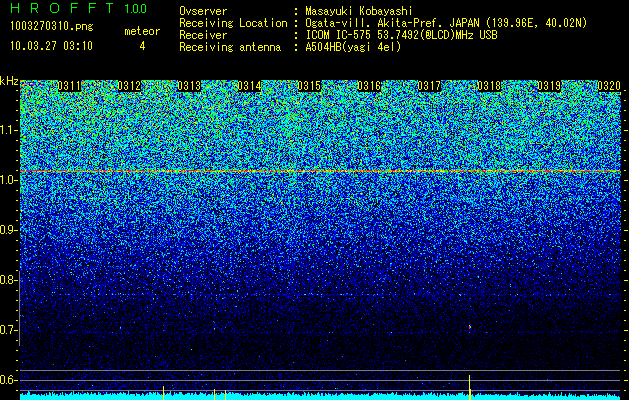Click the 0315 time marker

pyautogui.click(x=309, y=86)
